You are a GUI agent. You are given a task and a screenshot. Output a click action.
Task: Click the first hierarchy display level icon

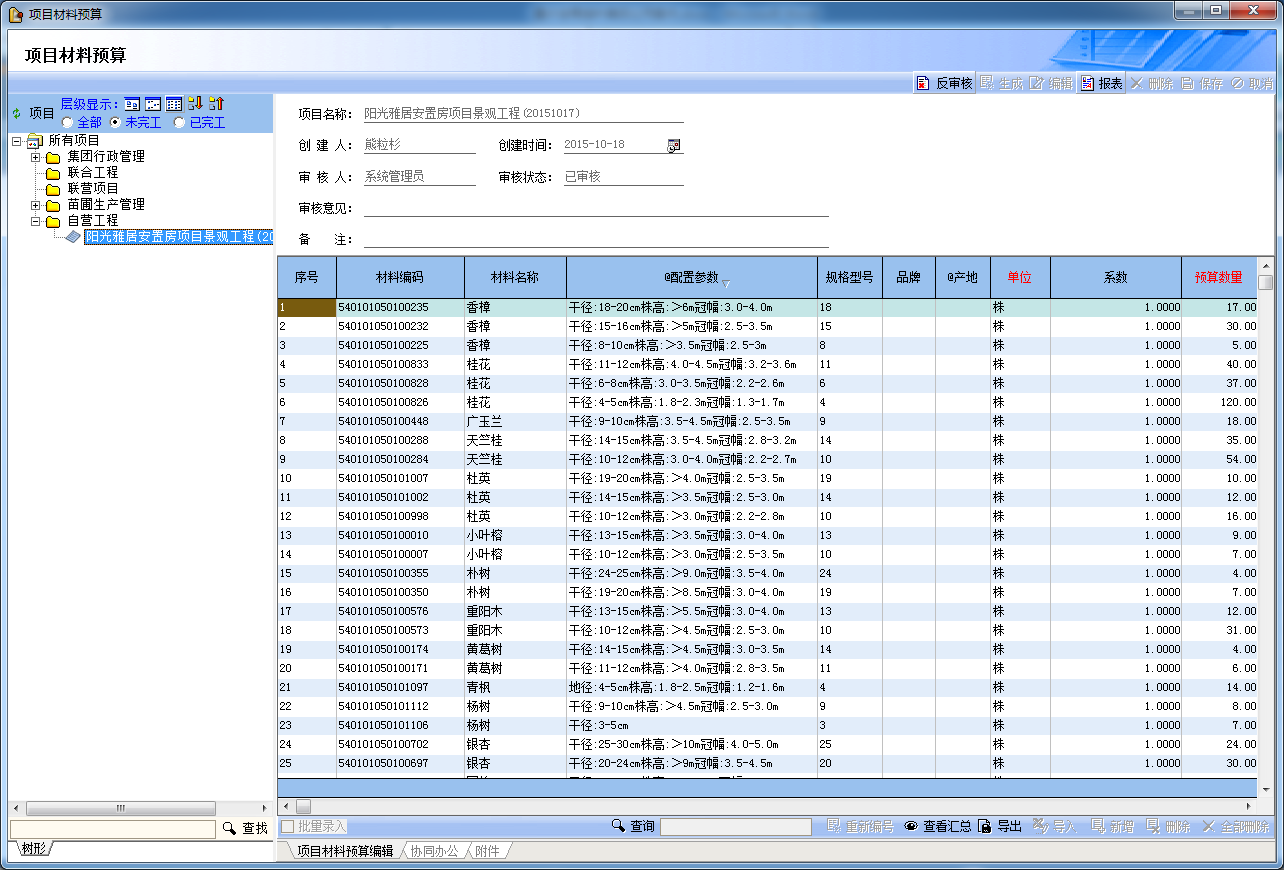pyautogui.click(x=132, y=104)
